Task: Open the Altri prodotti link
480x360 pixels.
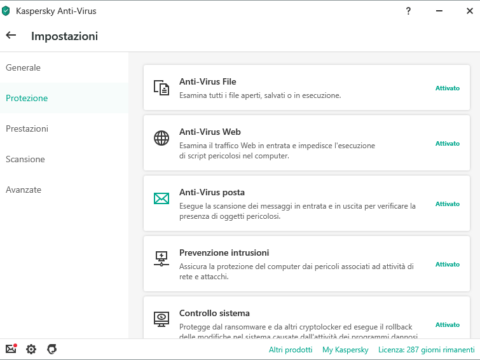Action: point(291,350)
